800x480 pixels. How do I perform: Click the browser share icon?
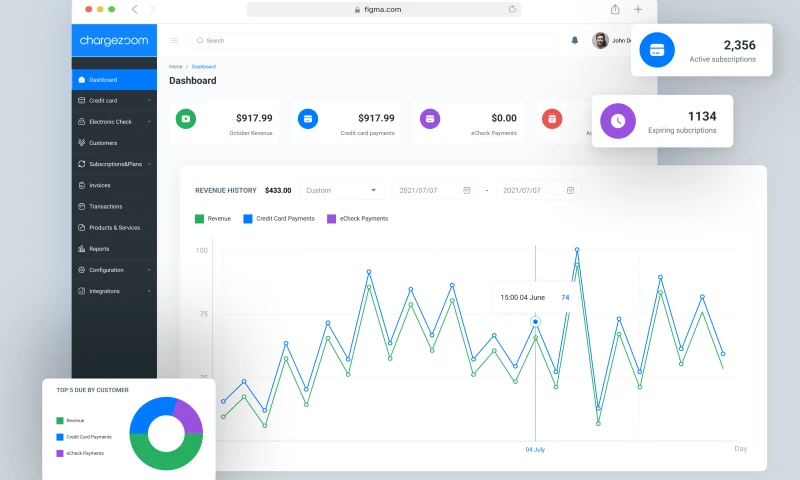tap(615, 9)
